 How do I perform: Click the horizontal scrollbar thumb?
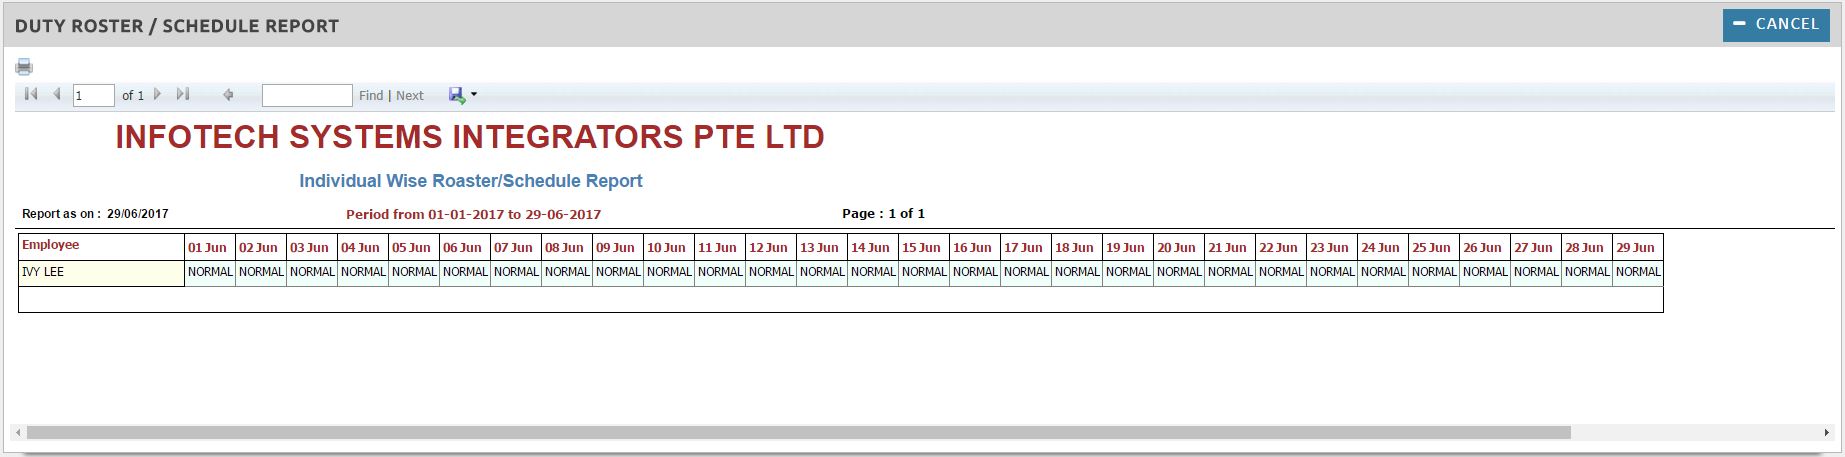point(798,433)
